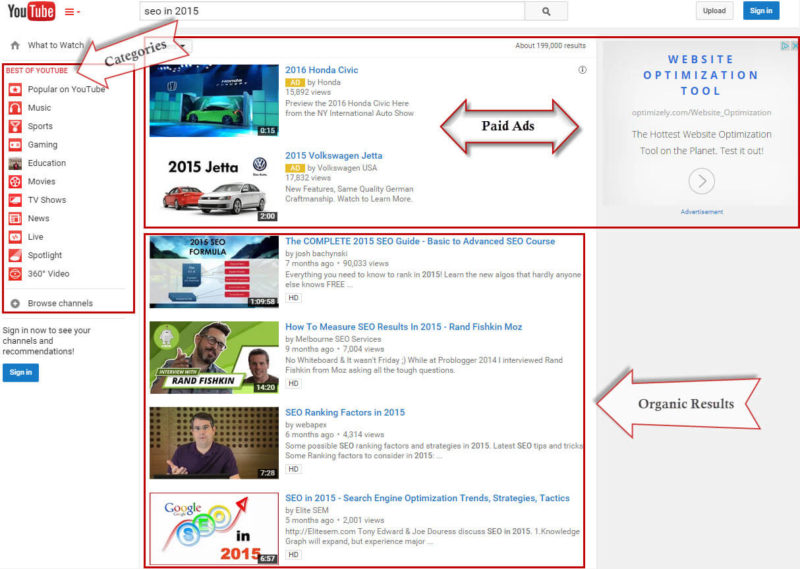Click the search magnifier button
800x569 pixels.
click(x=546, y=11)
